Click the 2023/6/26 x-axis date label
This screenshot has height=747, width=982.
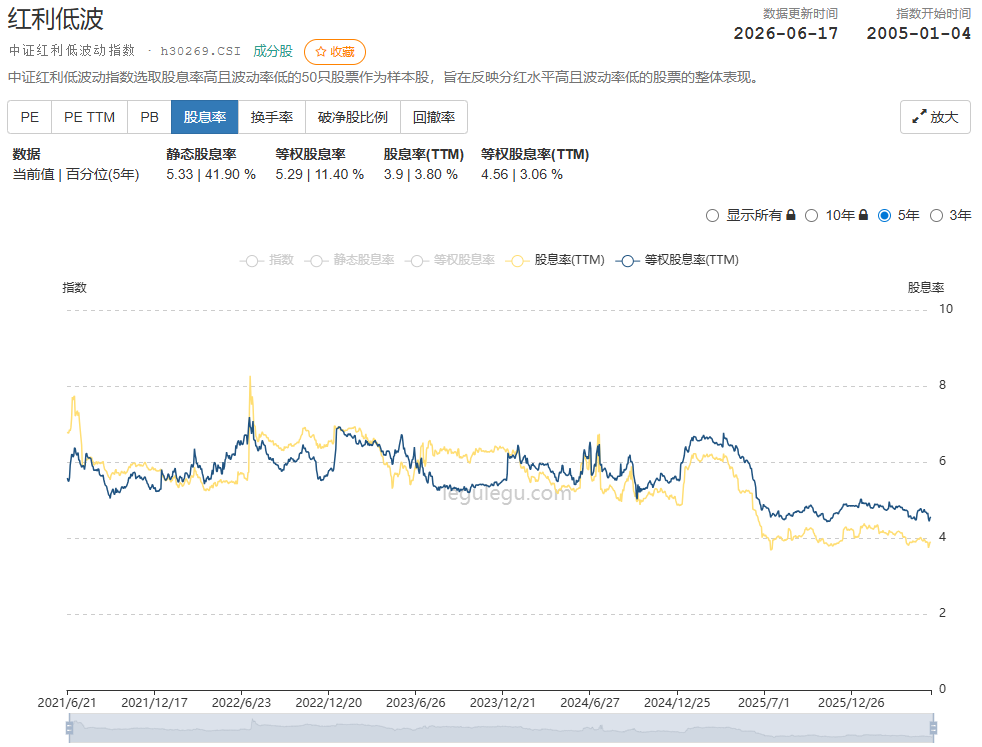pyautogui.click(x=416, y=703)
